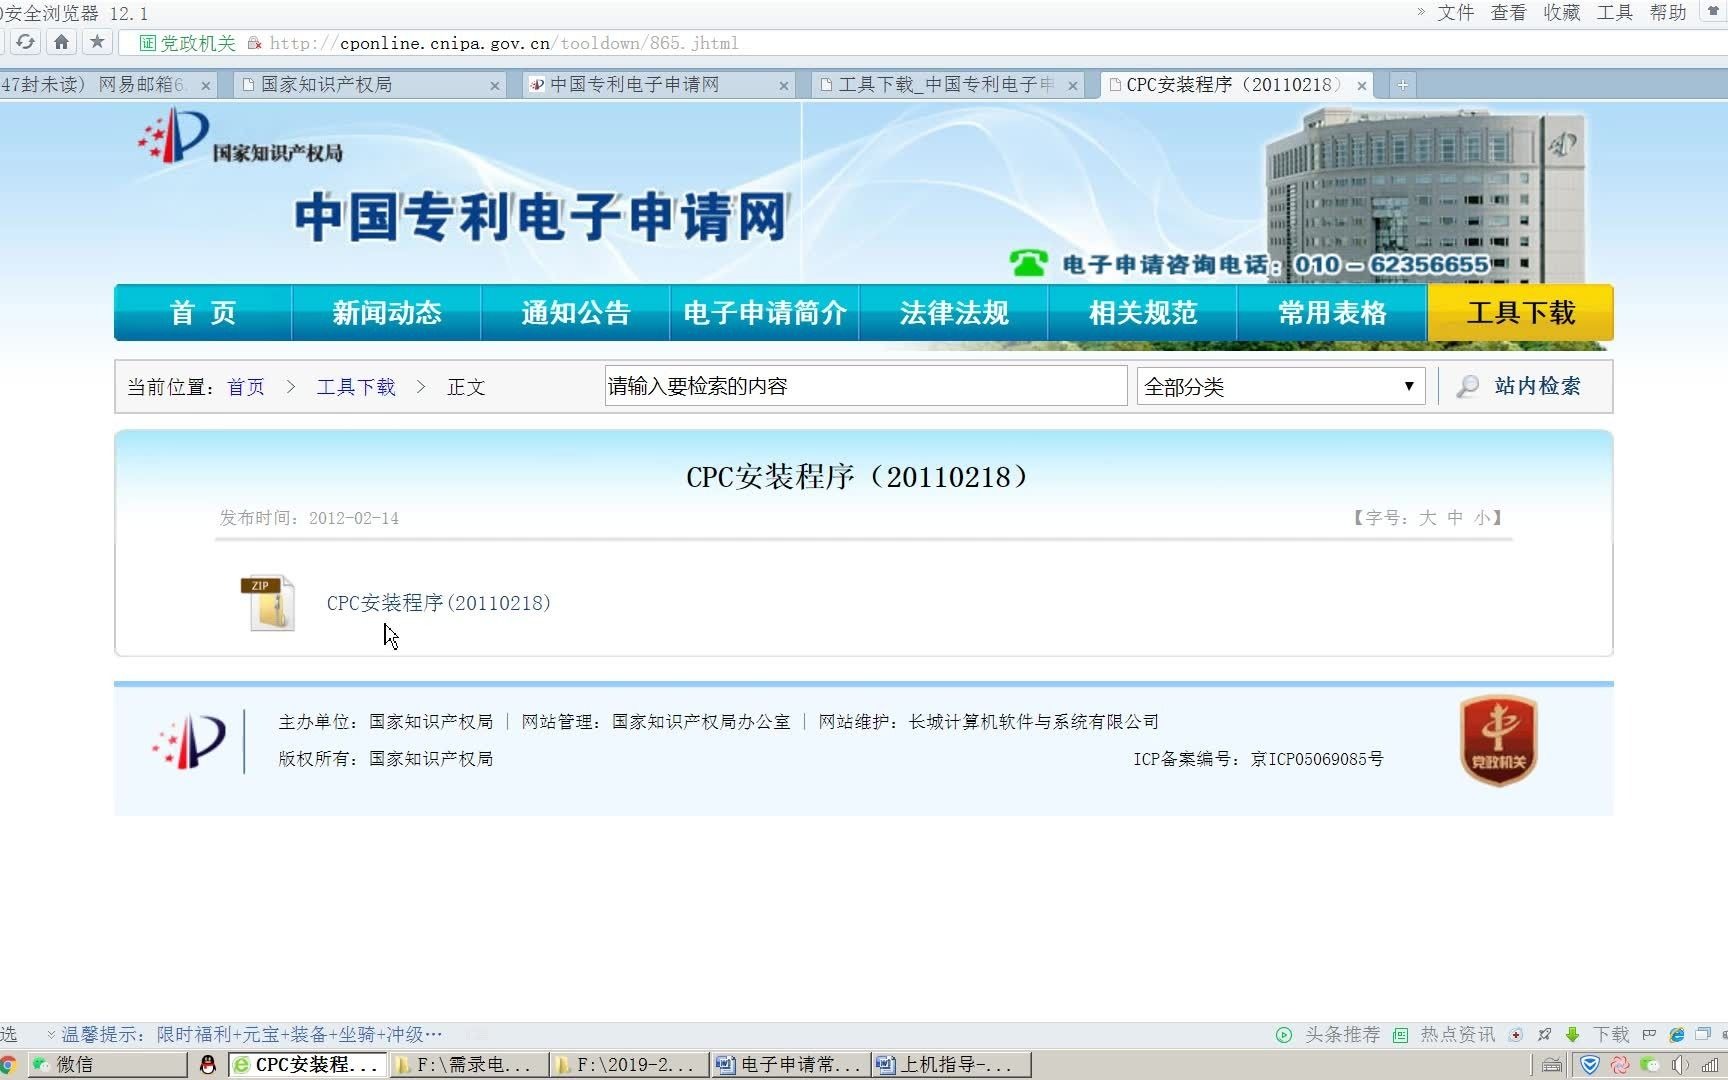Image resolution: width=1728 pixels, height=1080 pixels.
Task: Click the browser home icon
Action: (61, 42)
